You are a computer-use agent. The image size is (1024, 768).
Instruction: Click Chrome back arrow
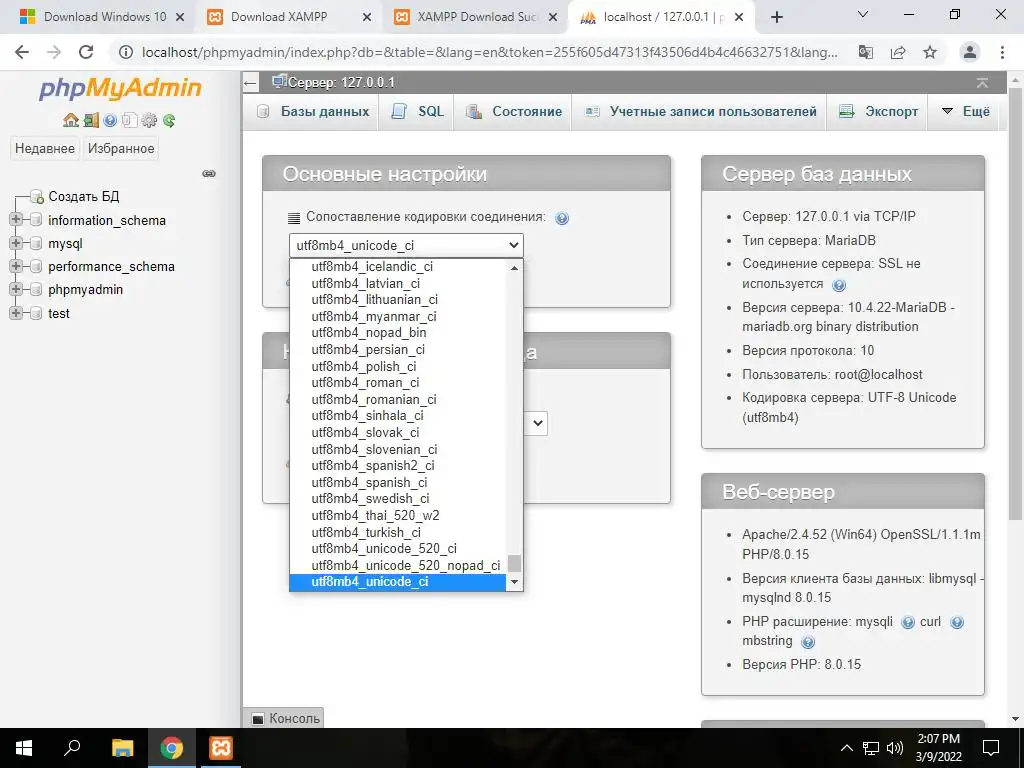pyautogui.click(x=22, y=52)
